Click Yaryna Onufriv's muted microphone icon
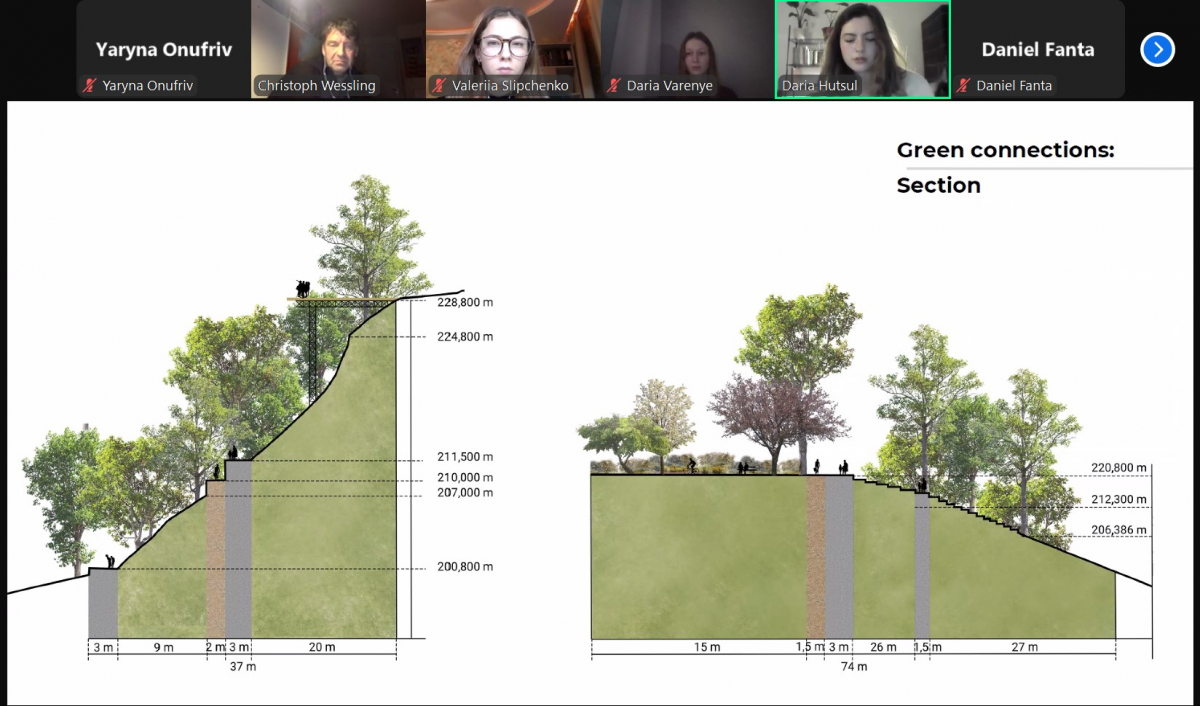Viewport: 1200px width, 706px height. coord(90,86)
